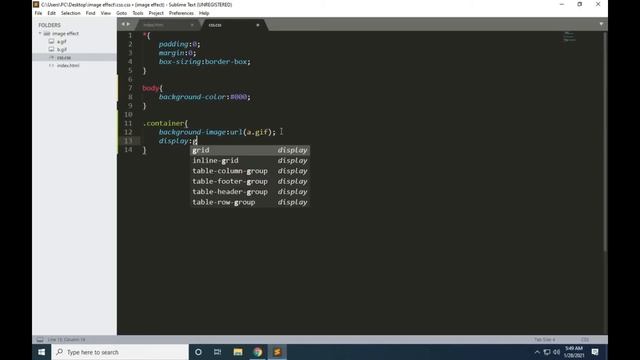This screenshot has height=360, width=640.
Task: Open network icon in the tray
Action: coord(547,352)
